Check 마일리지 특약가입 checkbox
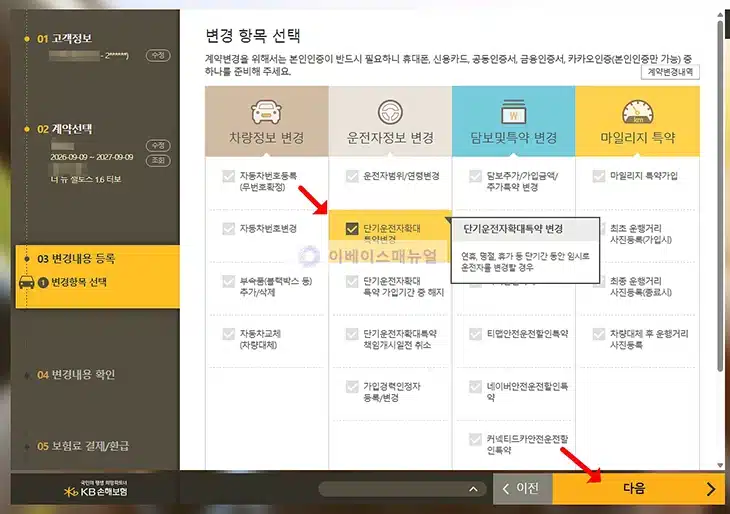Screen dimensions: 730x514 [x=599, y=176]
